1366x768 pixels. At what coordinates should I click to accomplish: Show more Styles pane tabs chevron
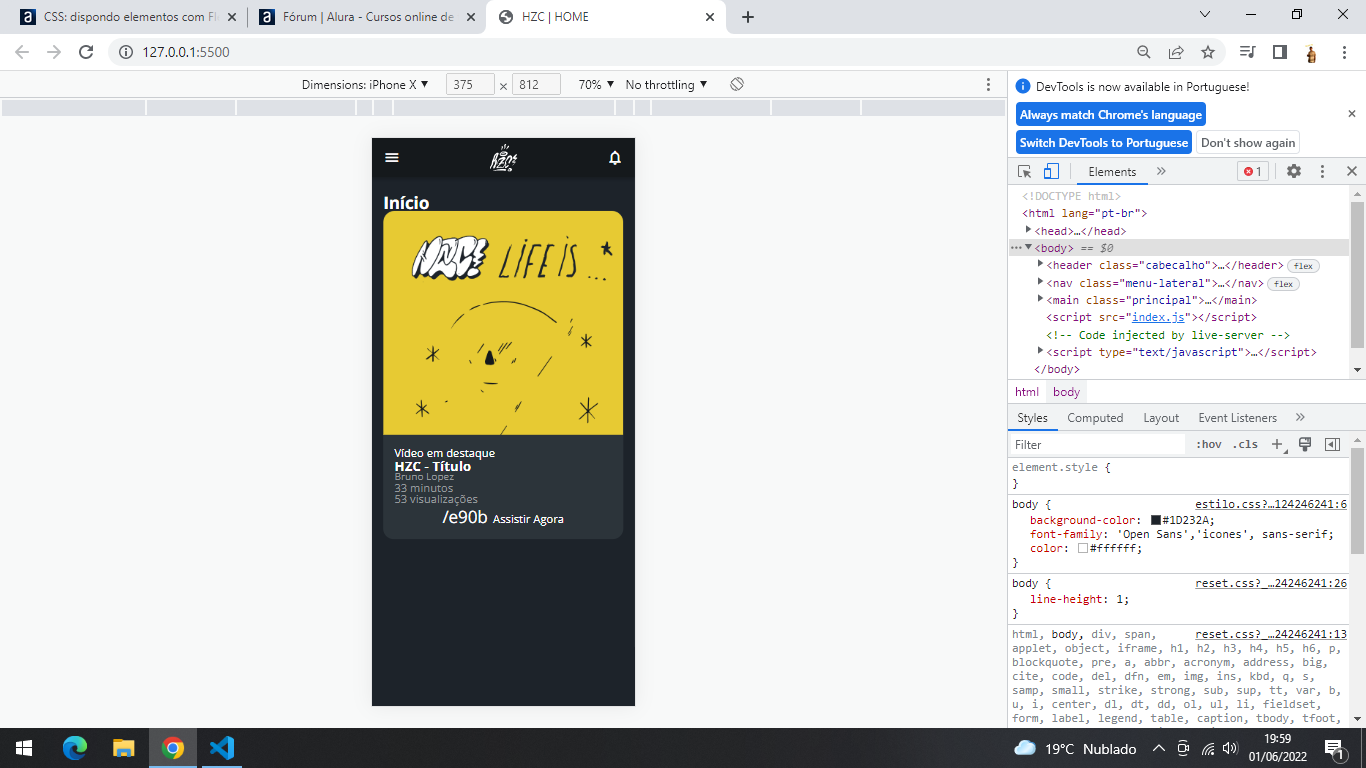click(1300, 417)
